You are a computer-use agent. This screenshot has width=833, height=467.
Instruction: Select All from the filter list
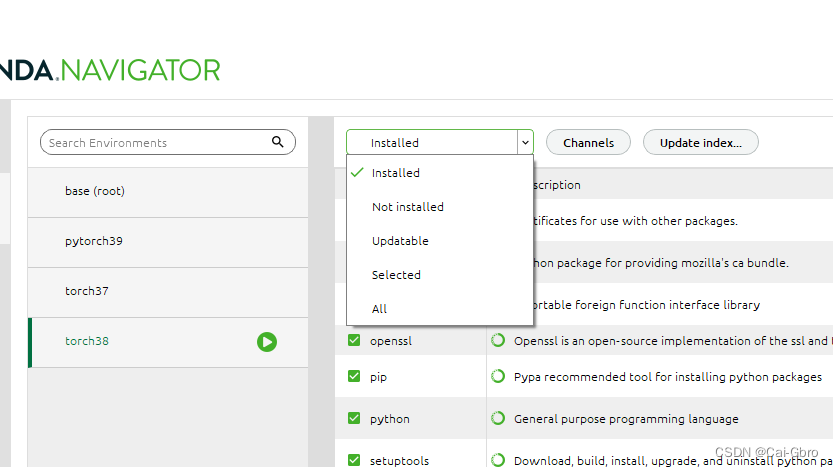point(440,309)
